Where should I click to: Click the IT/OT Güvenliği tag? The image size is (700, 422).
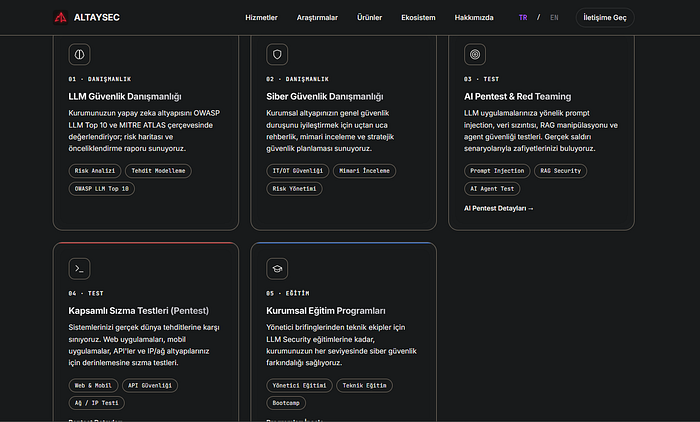tap(297, 171)
